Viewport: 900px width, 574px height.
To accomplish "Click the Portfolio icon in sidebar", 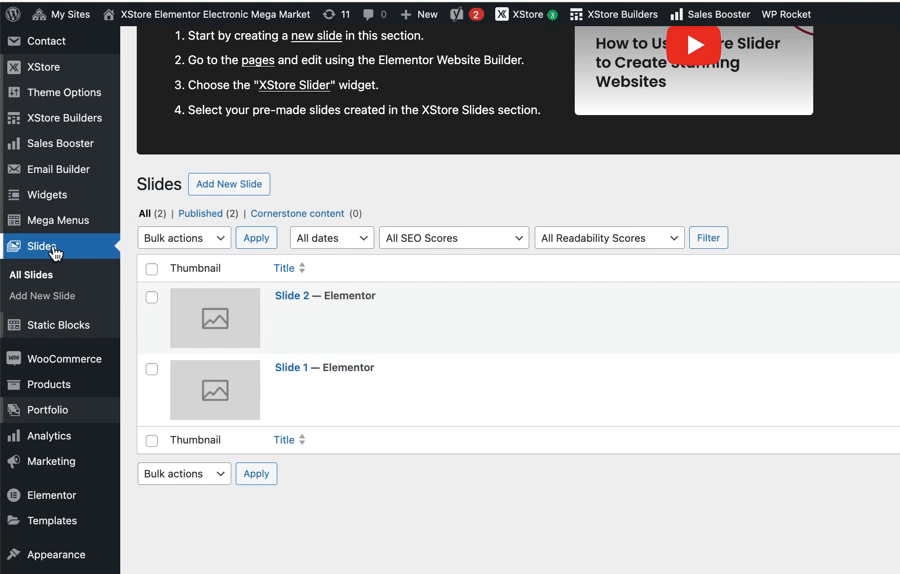I will pos(14,410).
